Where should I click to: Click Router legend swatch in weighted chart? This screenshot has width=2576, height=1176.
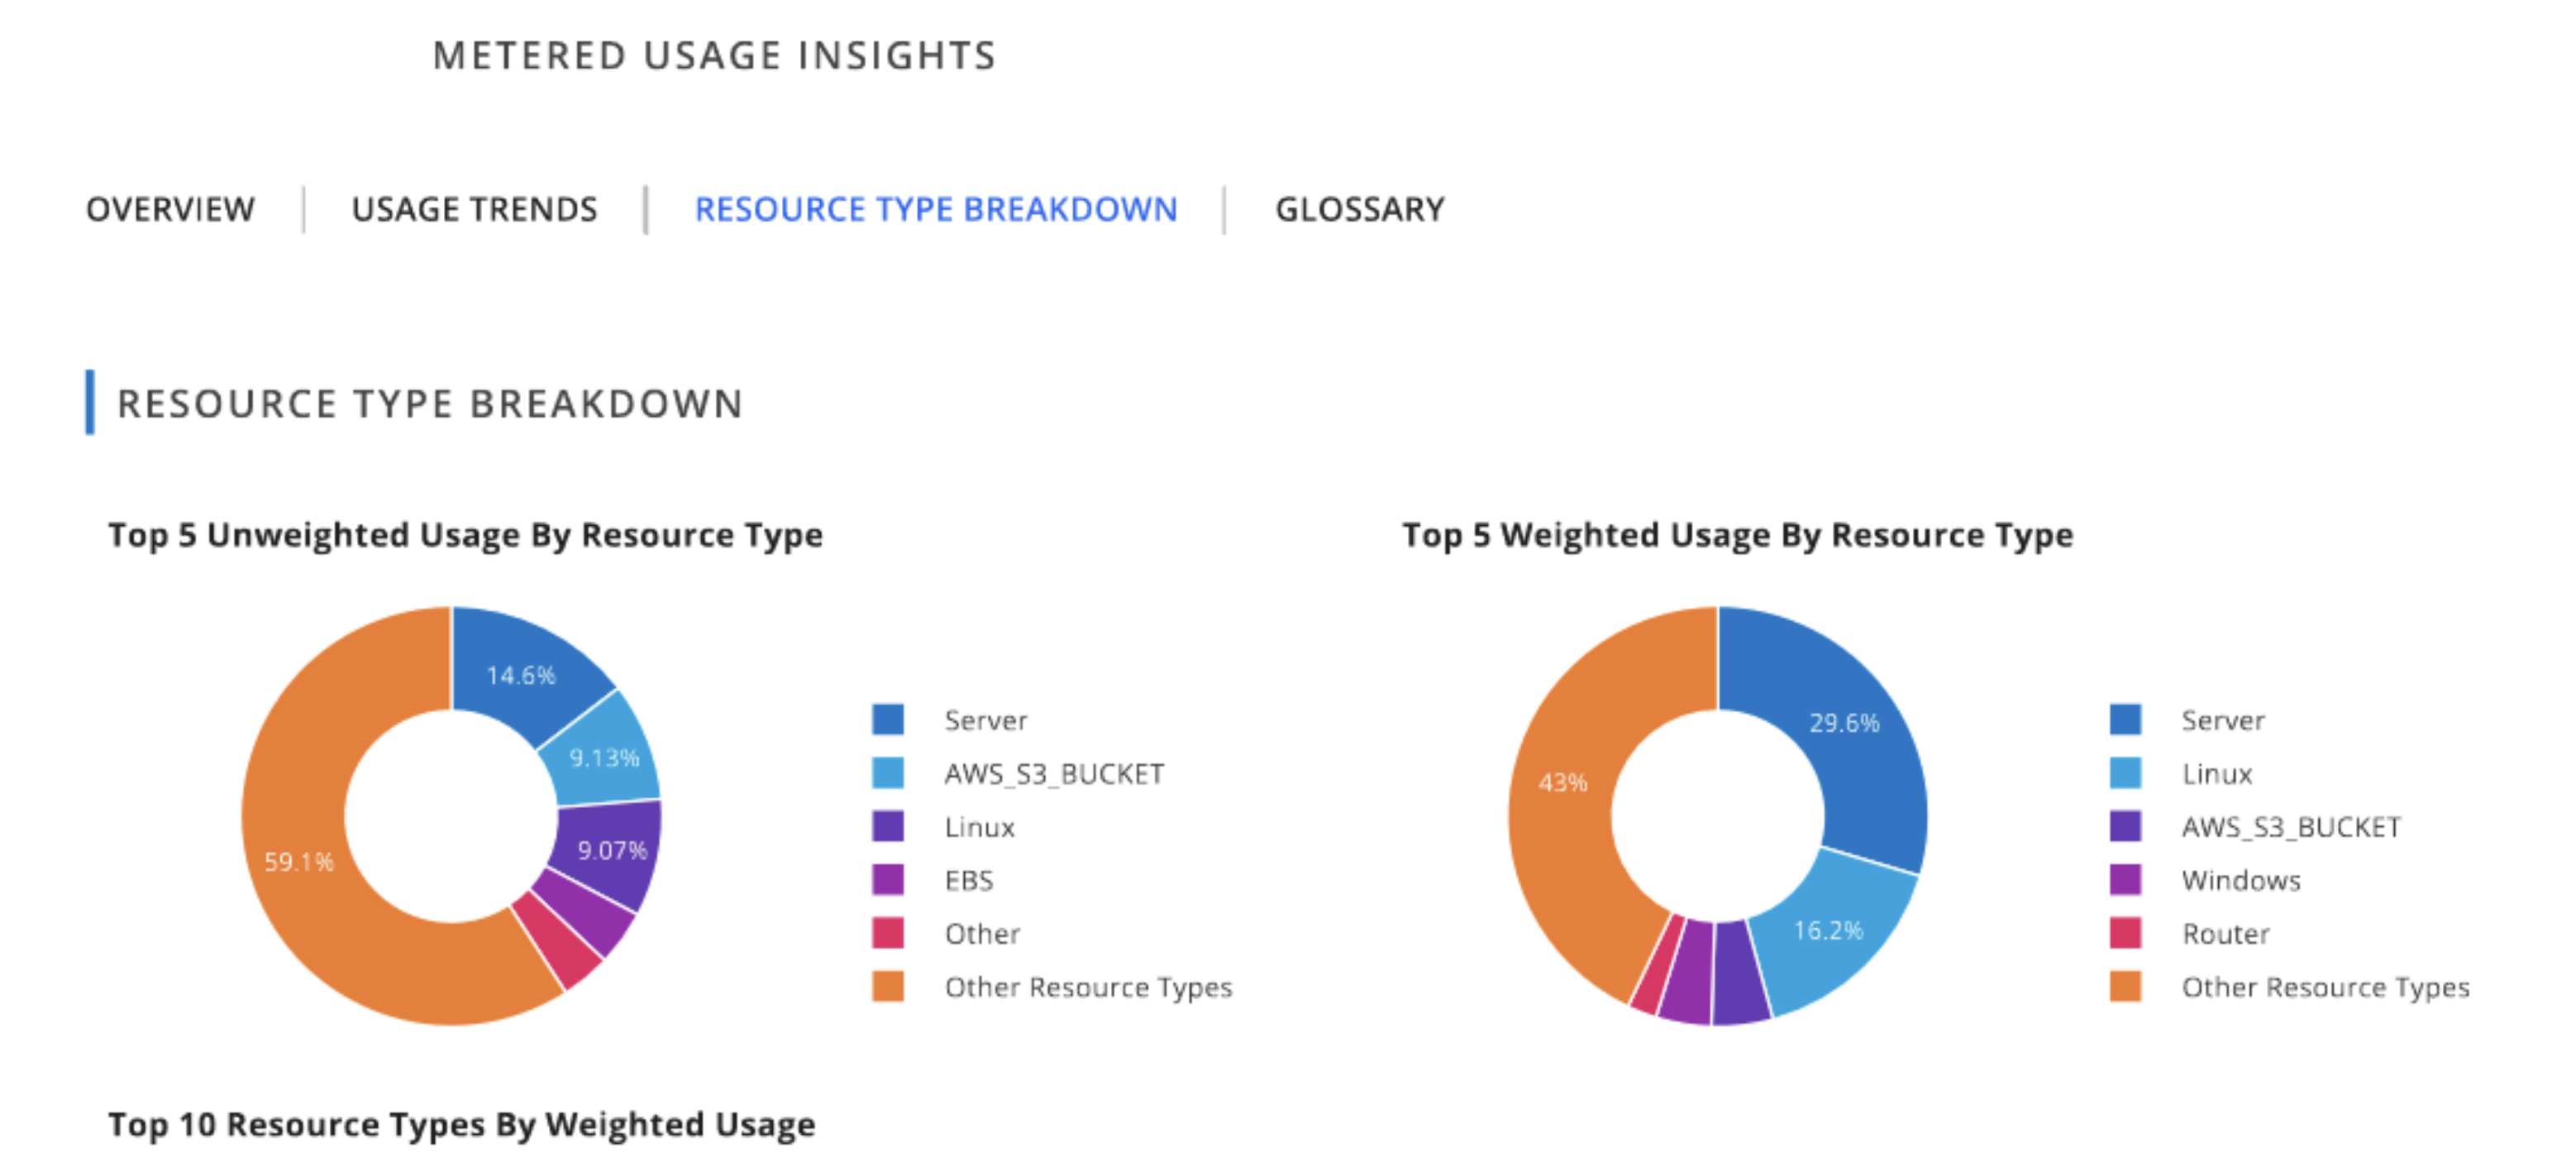[x=2125, y=933]
